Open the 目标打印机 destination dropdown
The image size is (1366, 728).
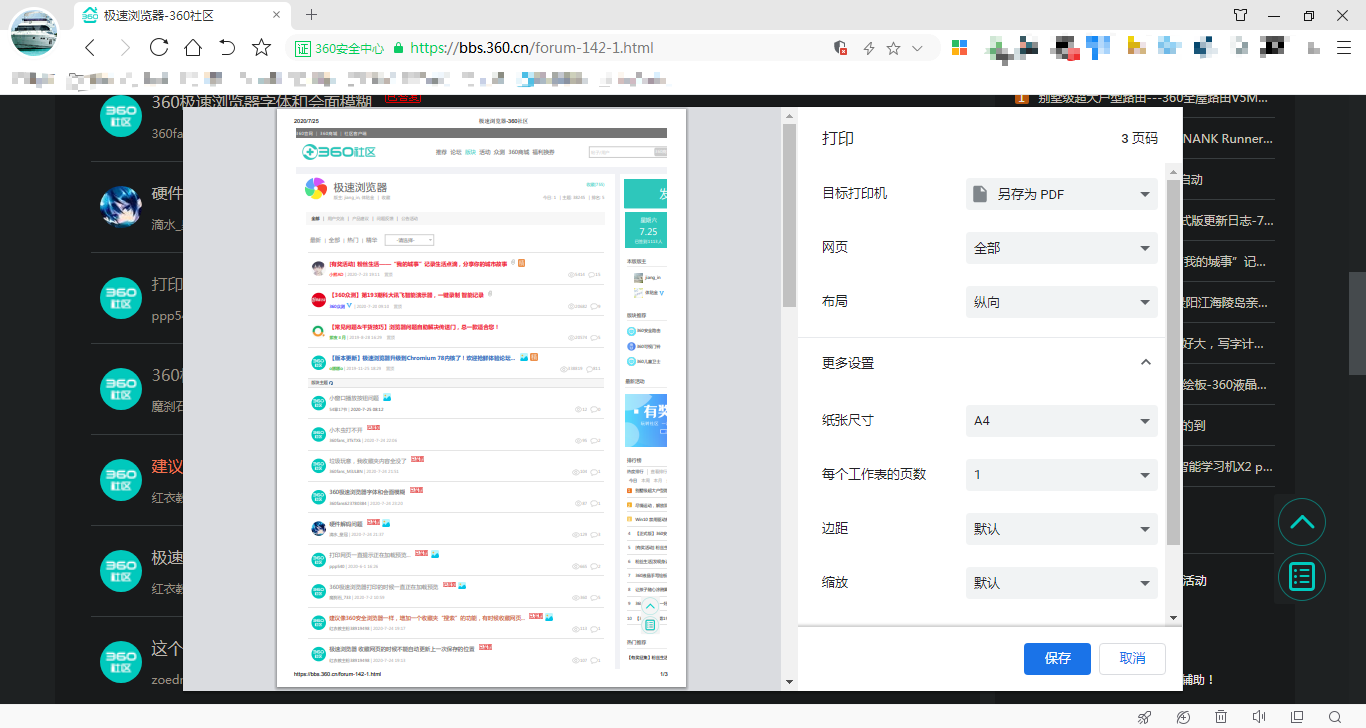(1060, 193)
